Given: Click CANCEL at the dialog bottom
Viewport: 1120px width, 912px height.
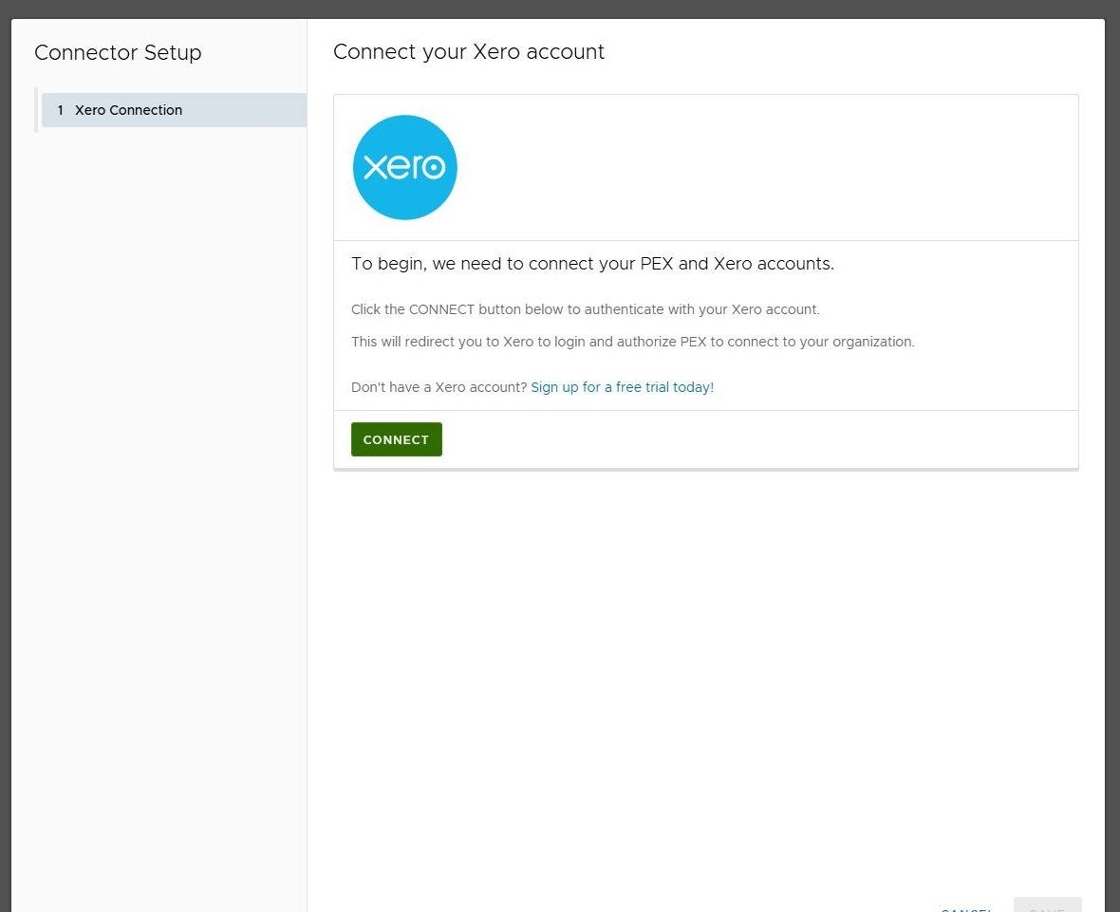Looking at the screenshot, I should click(x=966, y=908).
